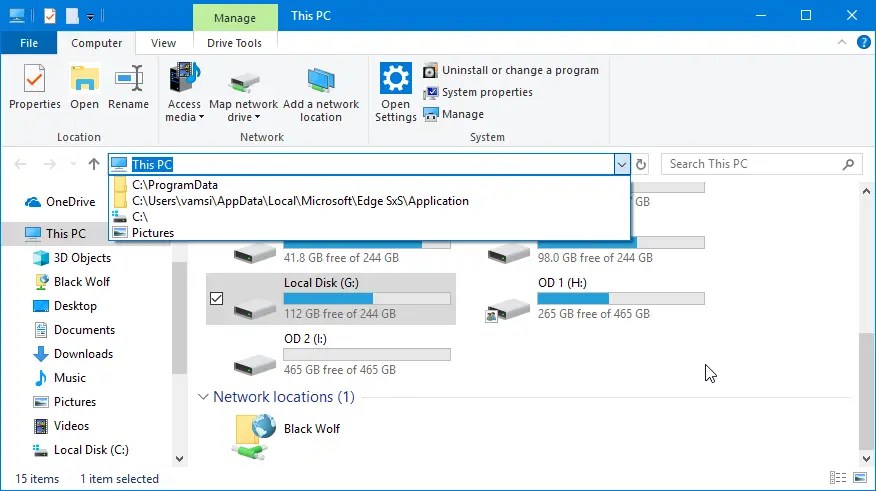876x491 pixels.
Task: Open the File menu tab
Action: (x=29, y=43)
